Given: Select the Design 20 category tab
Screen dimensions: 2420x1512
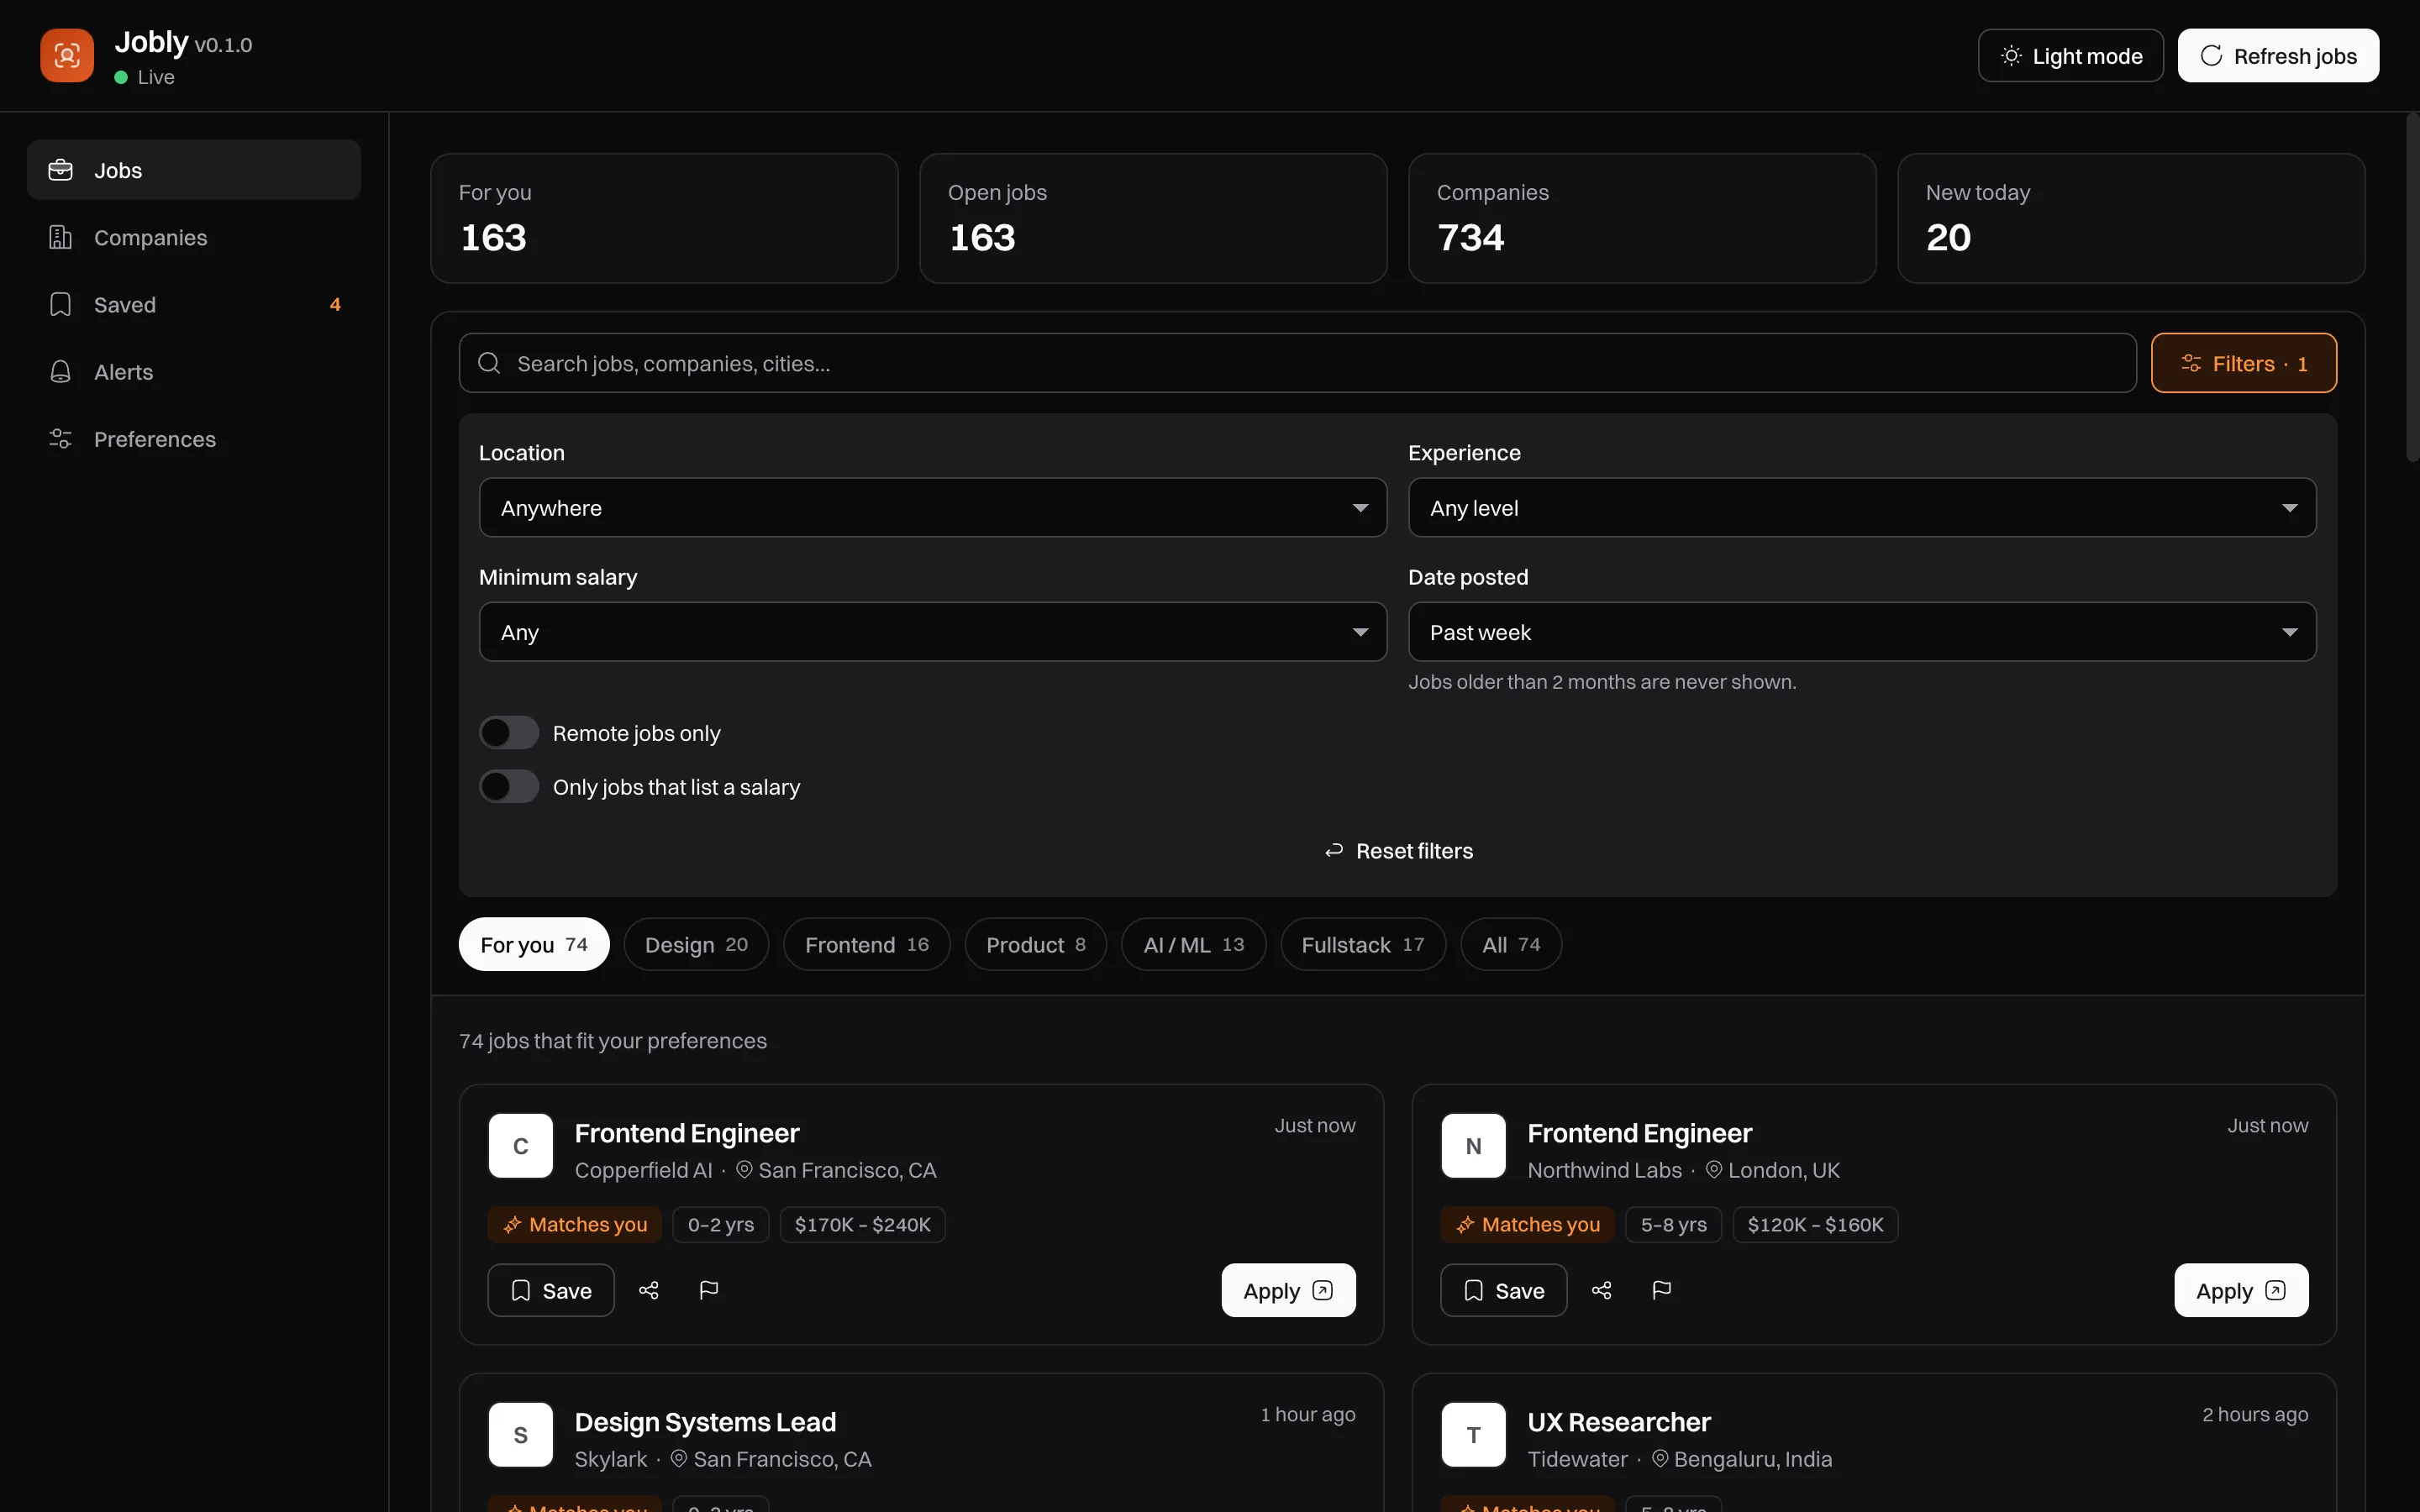Looking at the screenshot, I should pyautogui.click(x=696, y=944).
